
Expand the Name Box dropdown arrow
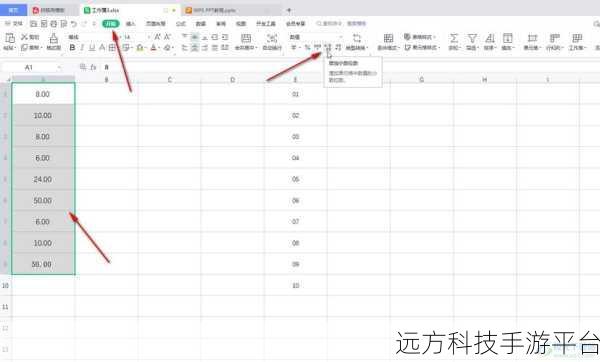pos(59,67)
